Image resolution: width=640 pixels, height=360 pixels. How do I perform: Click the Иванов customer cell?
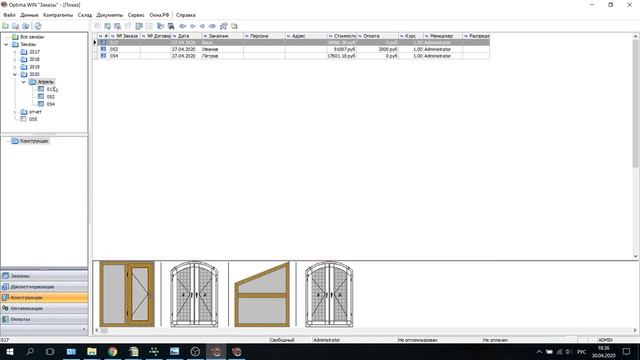click(222, 49)
